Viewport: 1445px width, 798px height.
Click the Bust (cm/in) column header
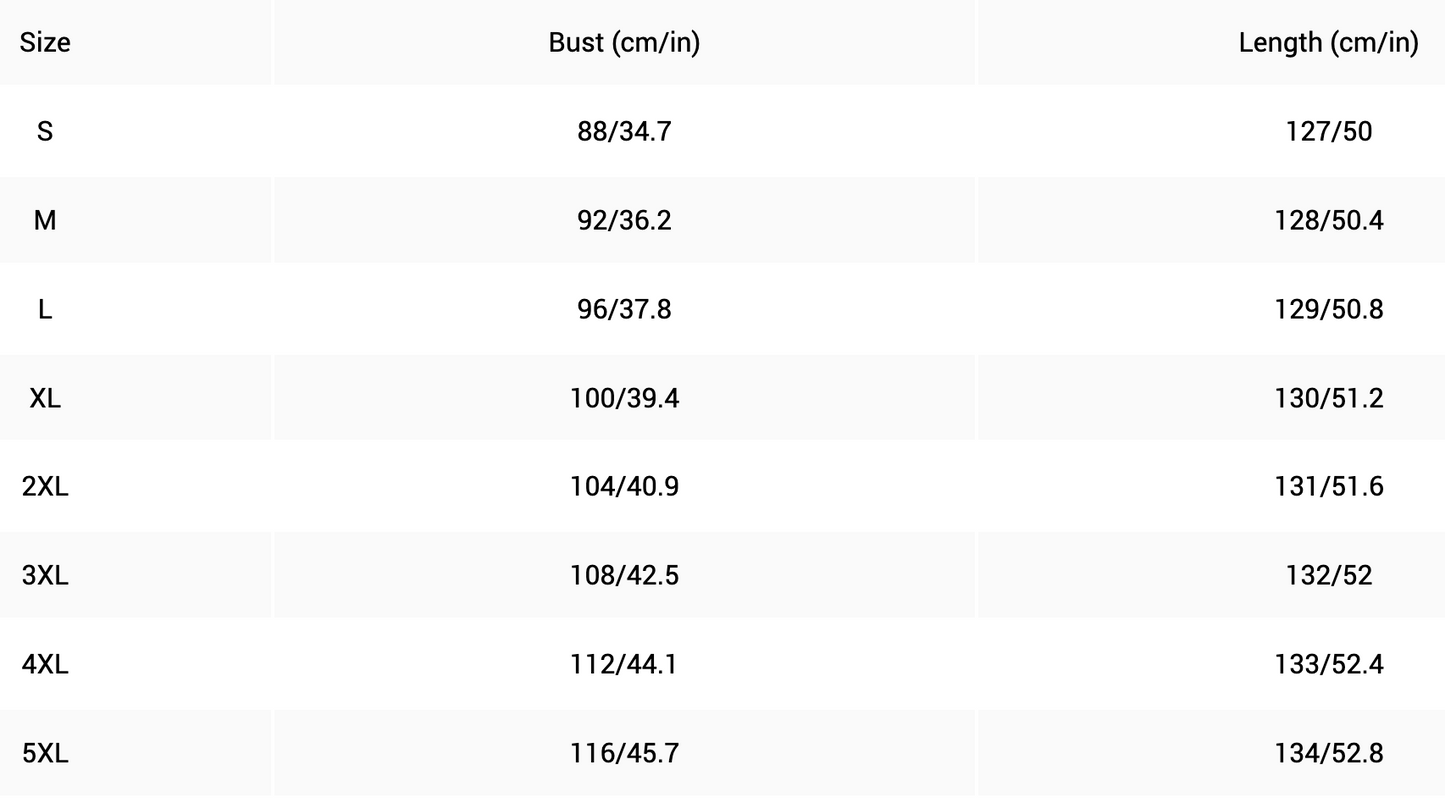click(624, 42)
